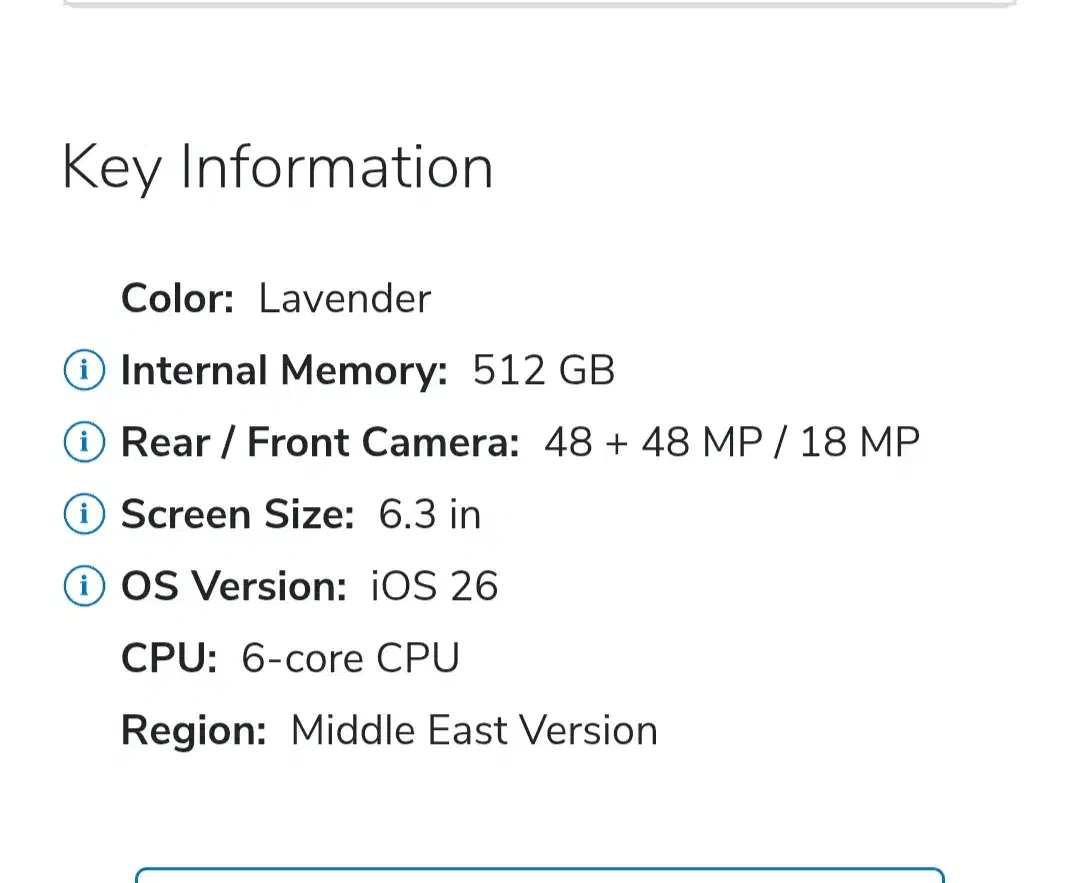
Task: Click the Lavender color value
Action: tap(344, 299)
